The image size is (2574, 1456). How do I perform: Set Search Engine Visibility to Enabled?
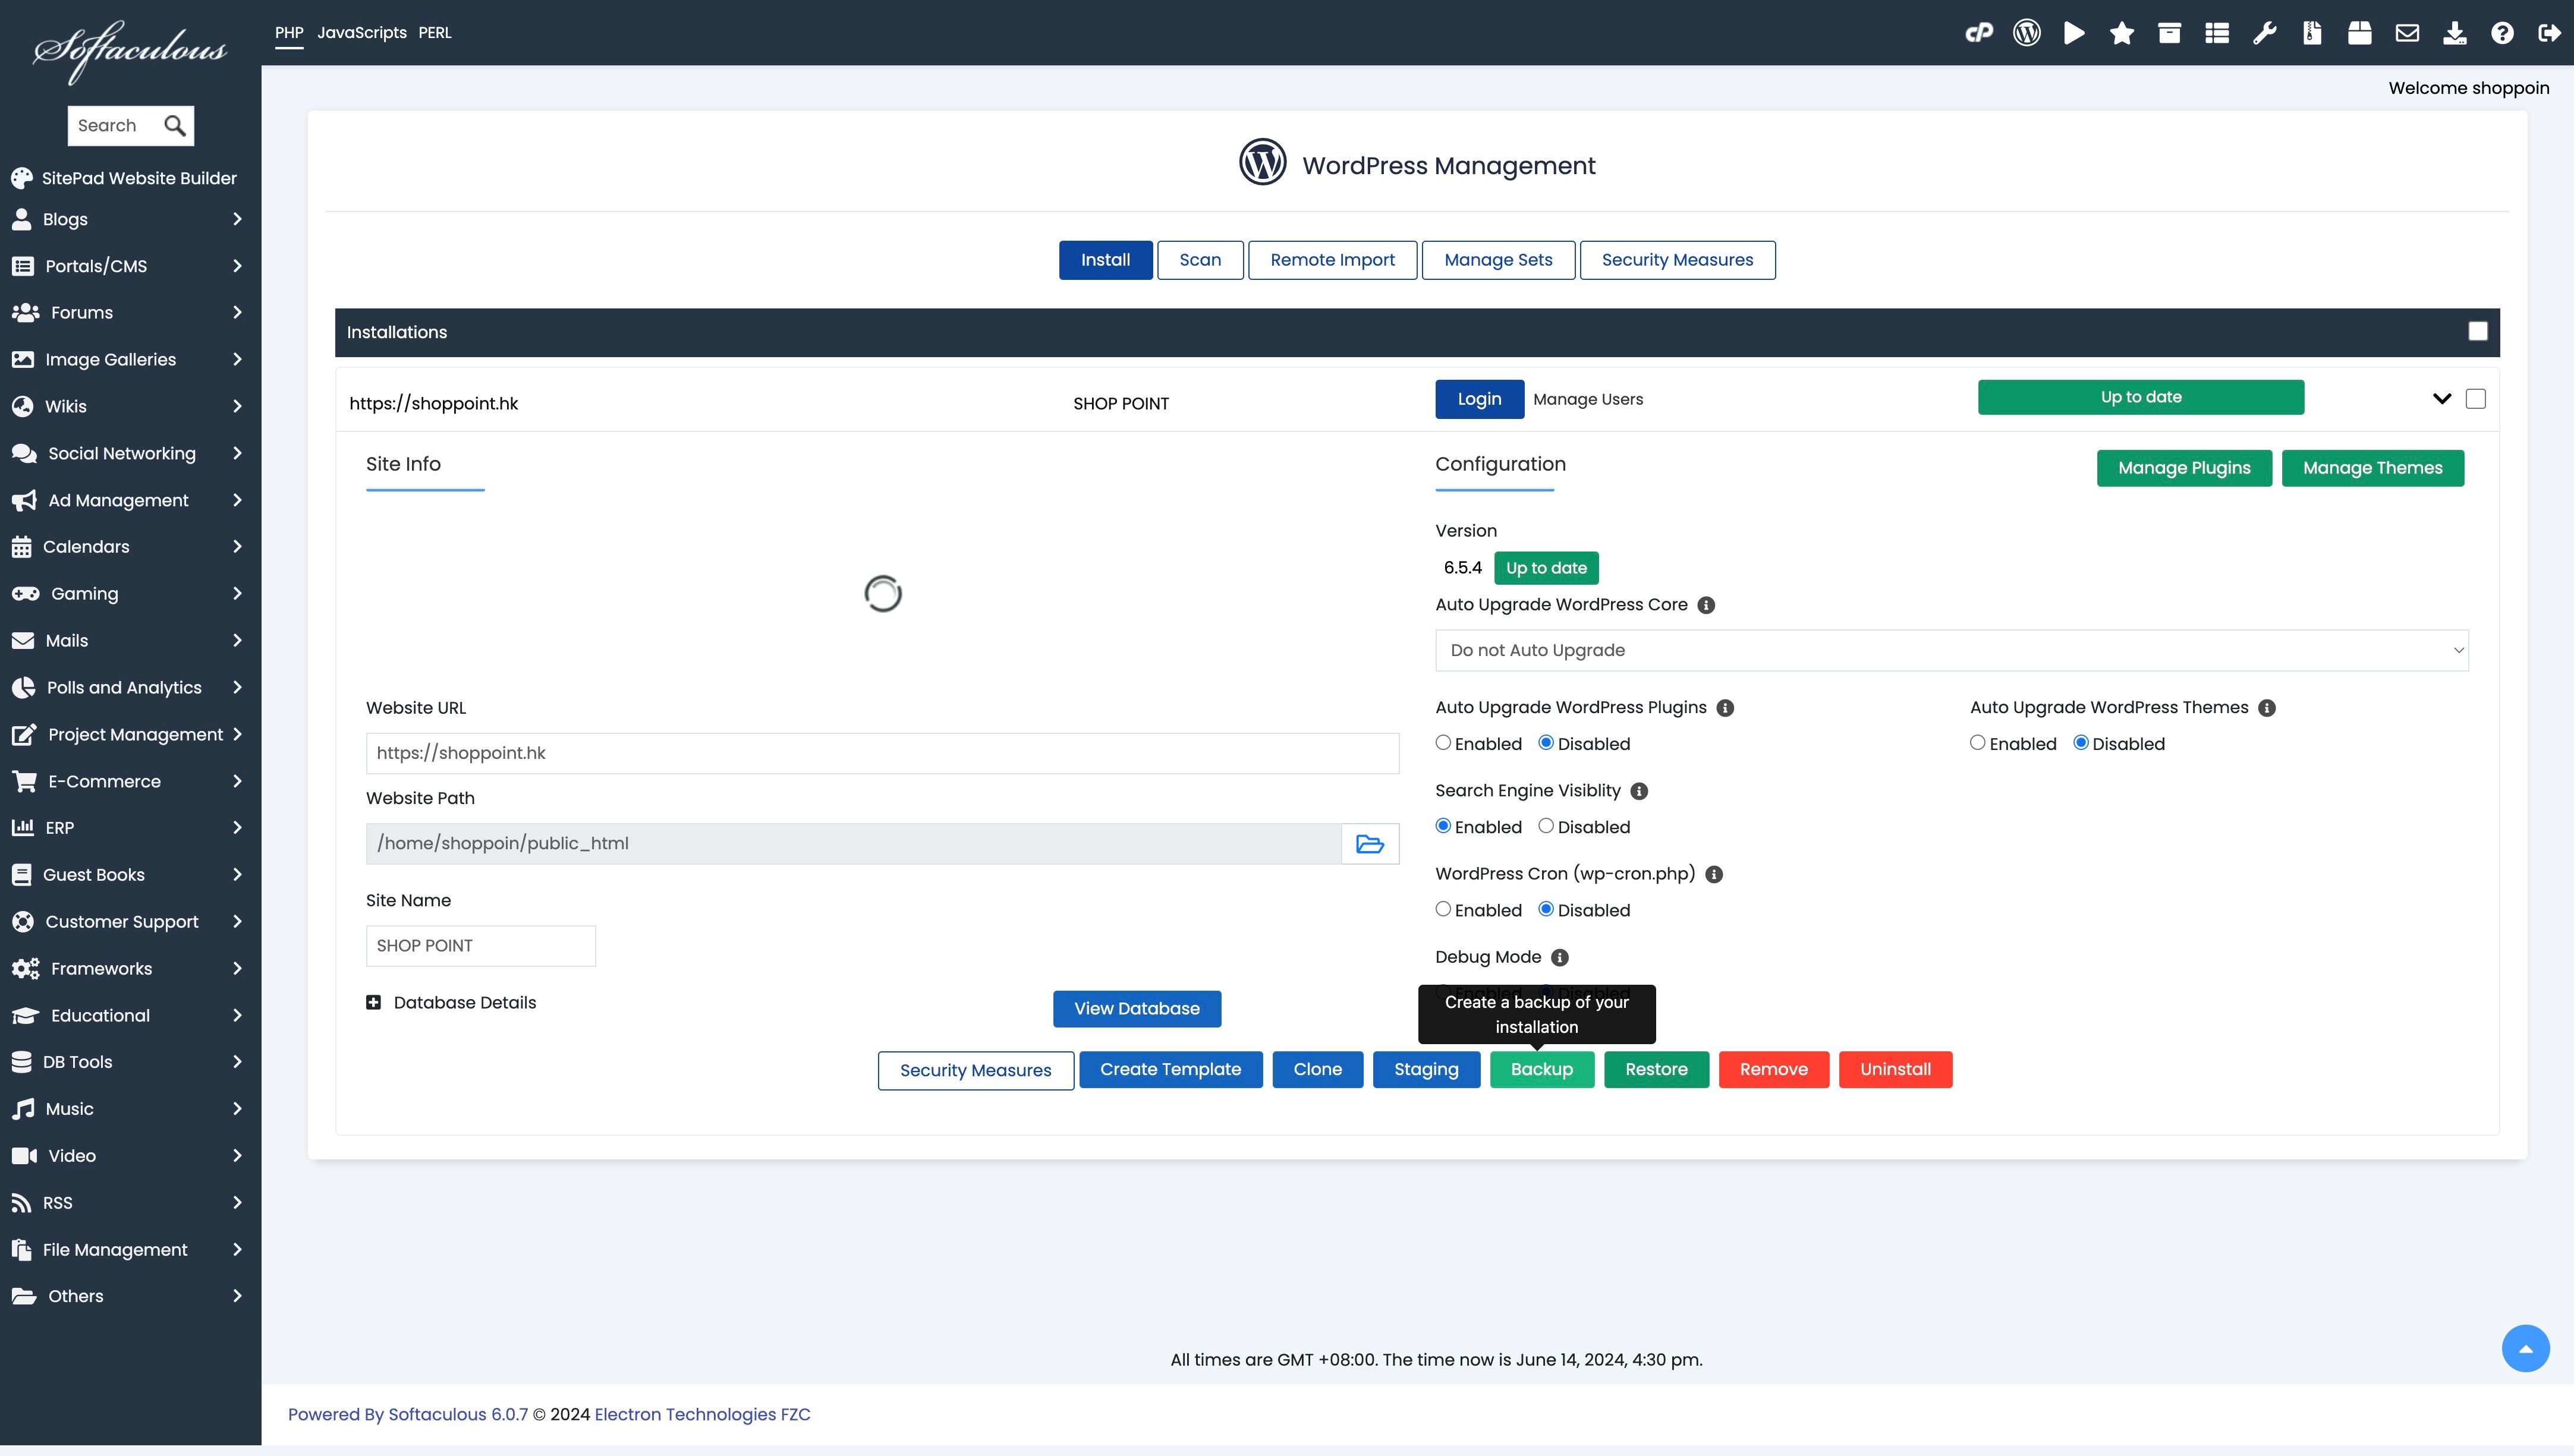point(1443,826)
